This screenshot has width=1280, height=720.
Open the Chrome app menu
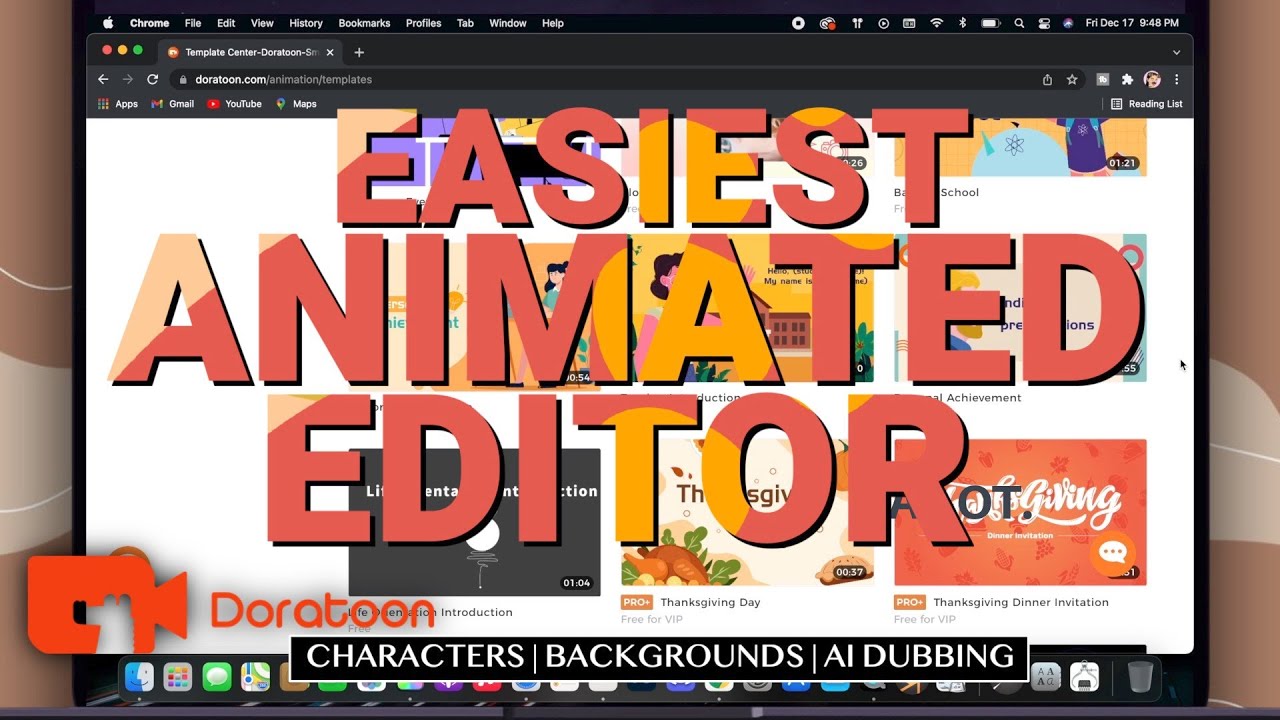[149, 23]
